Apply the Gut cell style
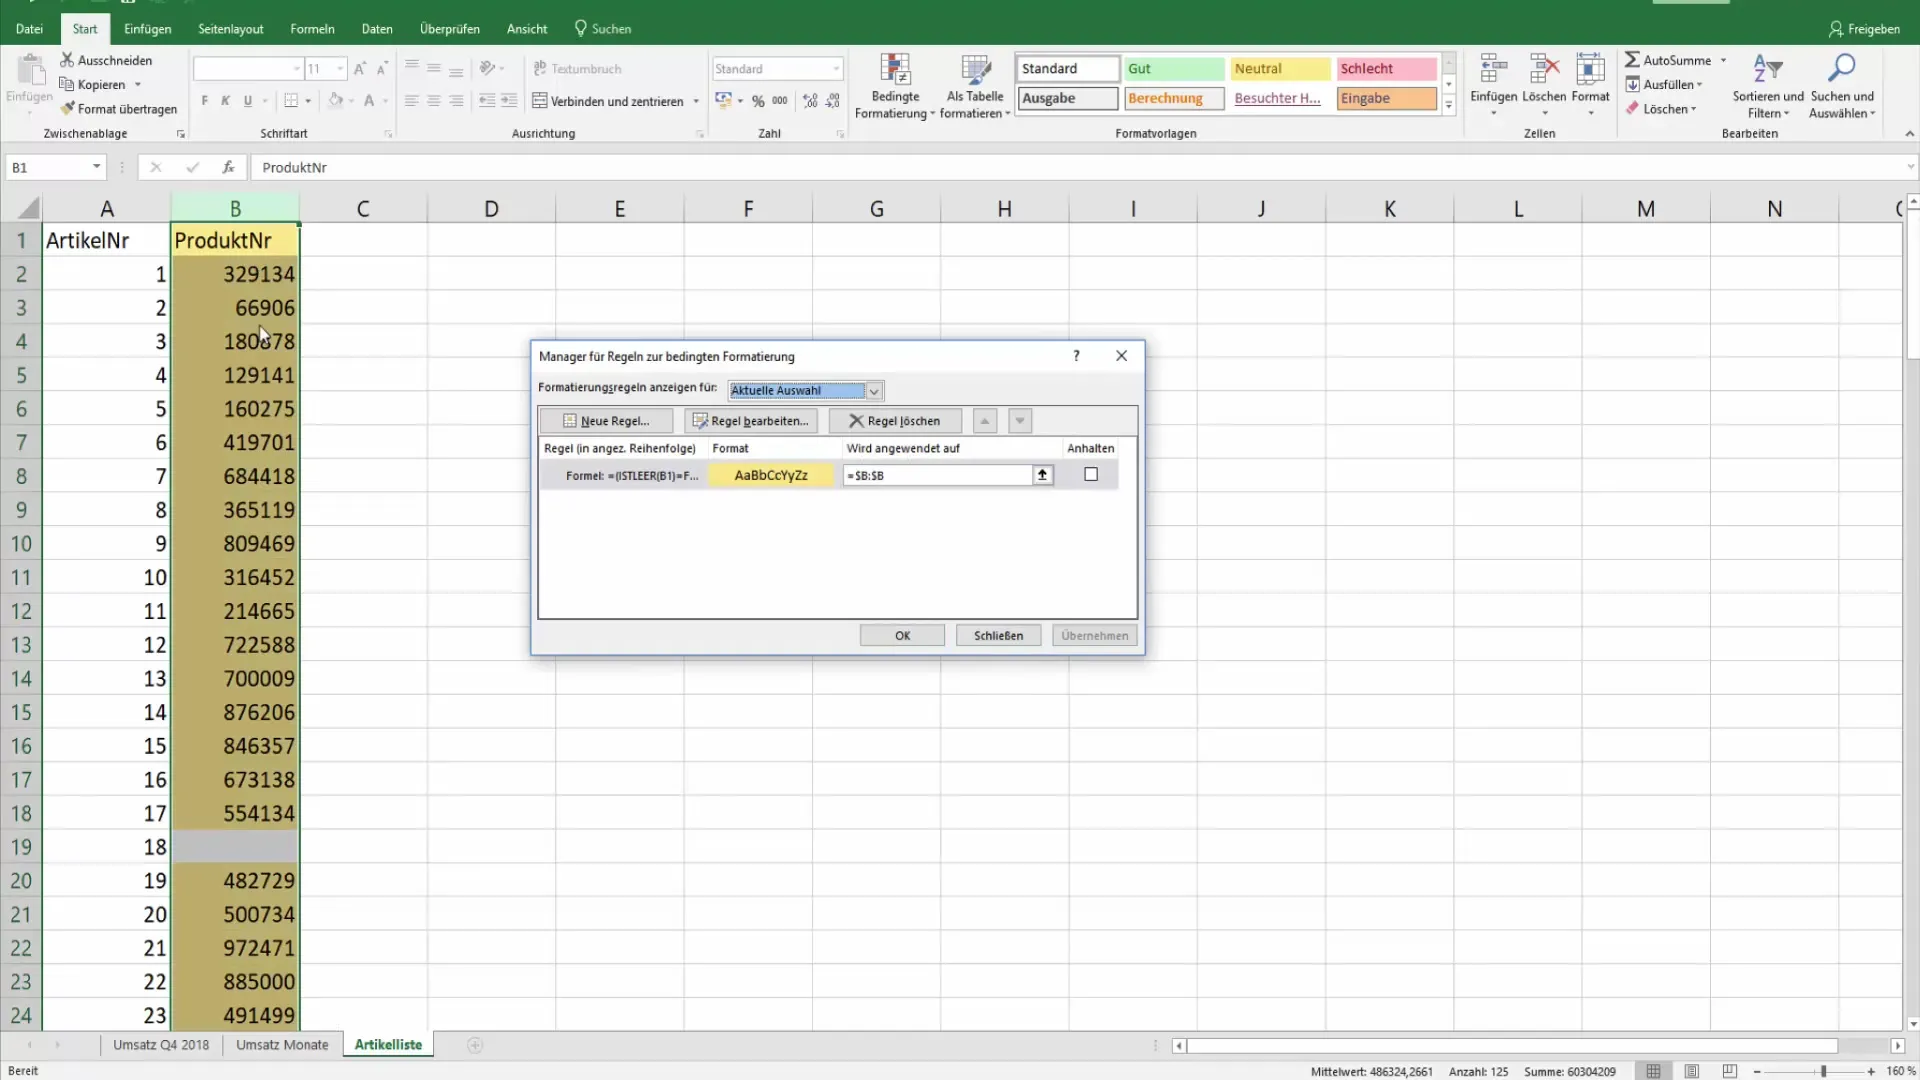Viewport: 1920px width, 1080px height. click(x=1174, y=69)
